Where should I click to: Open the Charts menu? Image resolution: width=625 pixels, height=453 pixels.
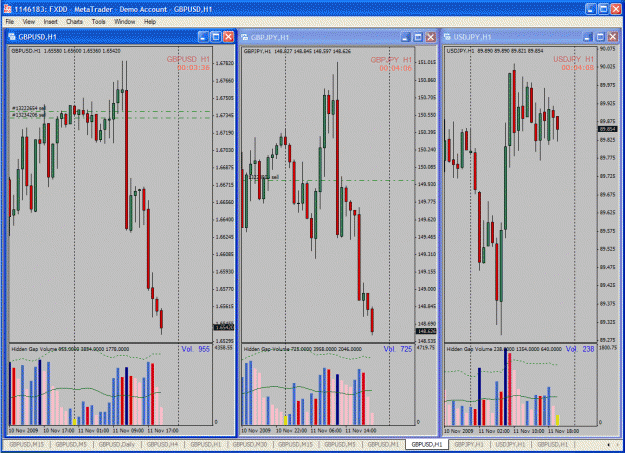click(74, 22)
